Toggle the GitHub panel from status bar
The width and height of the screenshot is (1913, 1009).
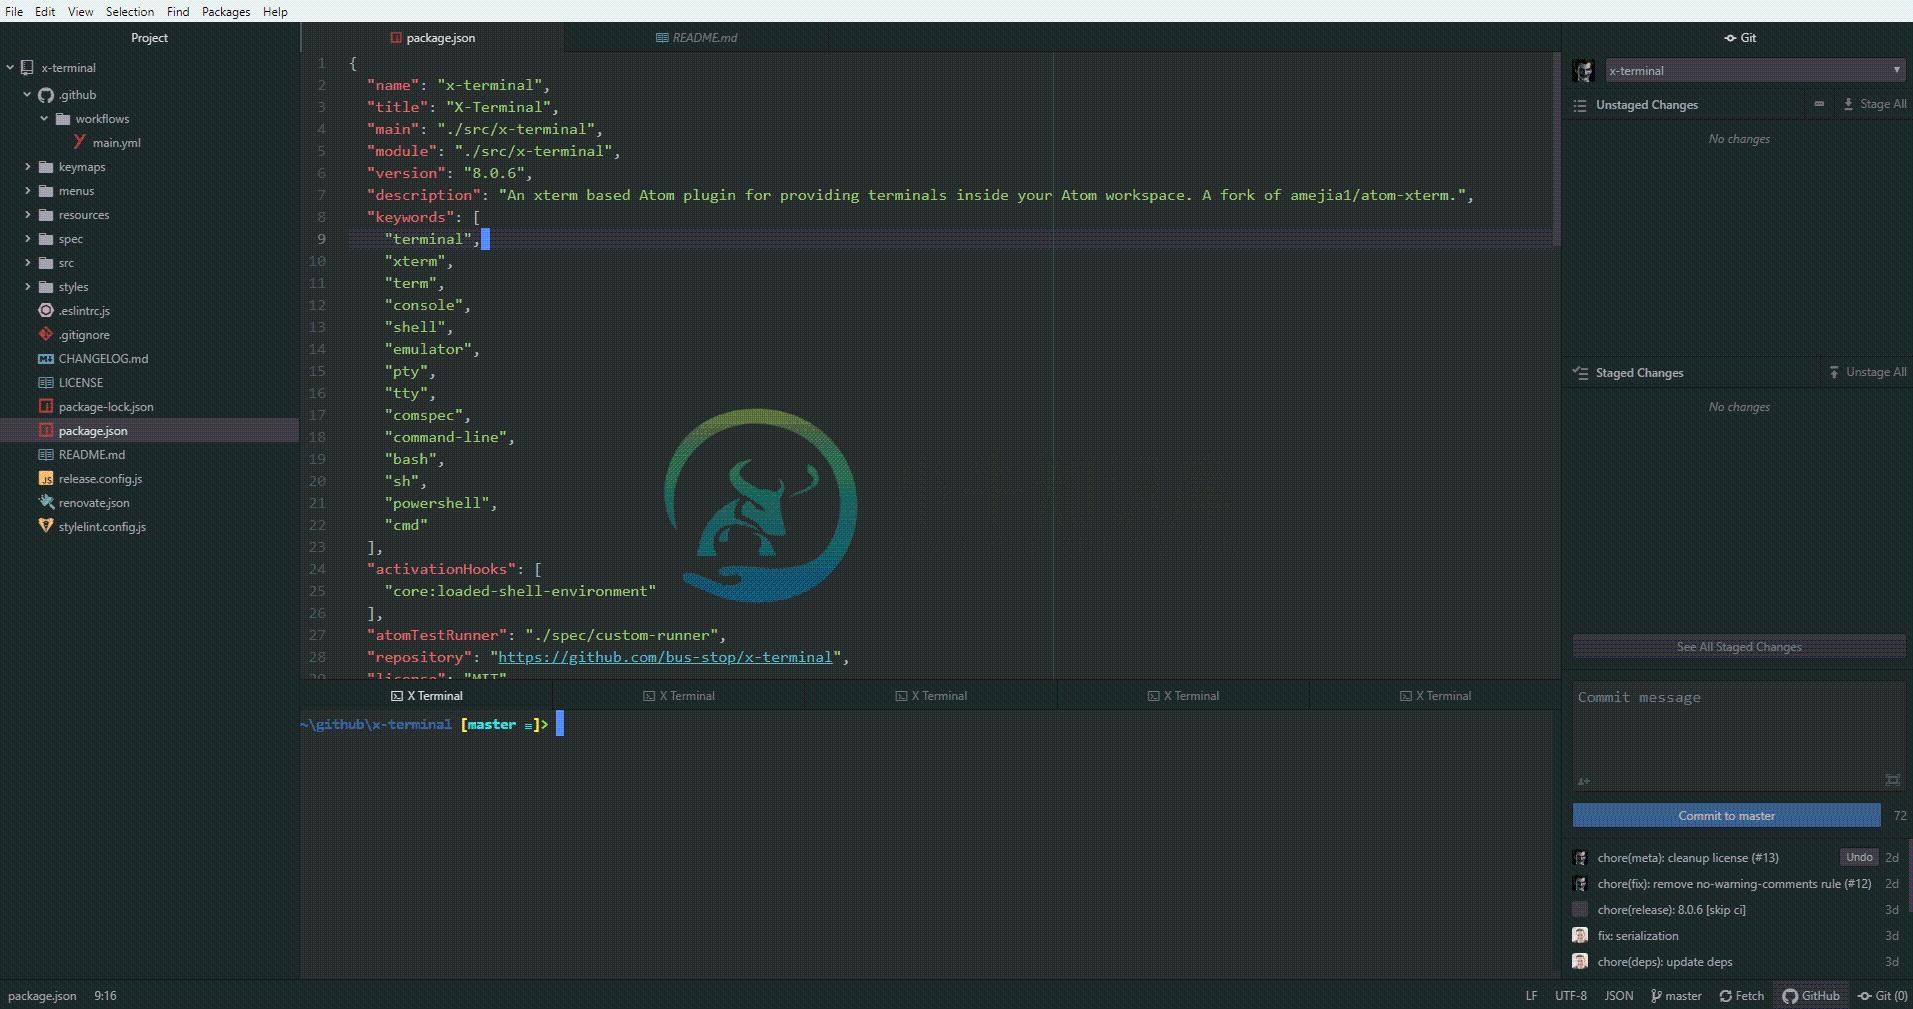[1811, 996]
